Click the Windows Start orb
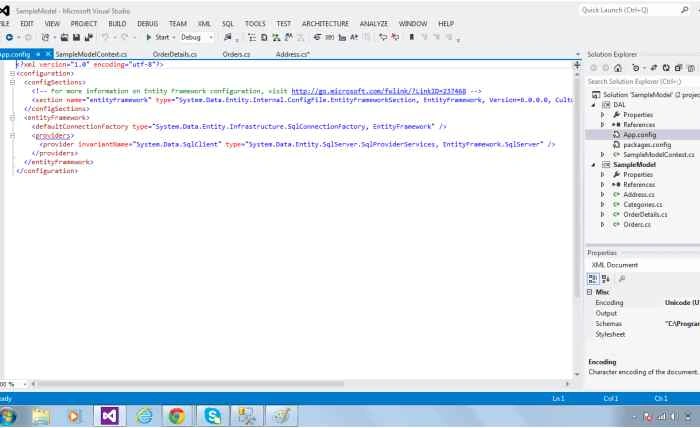Viewport: 700px width, 428px height. pyautogui.click(x=8, y=416)
